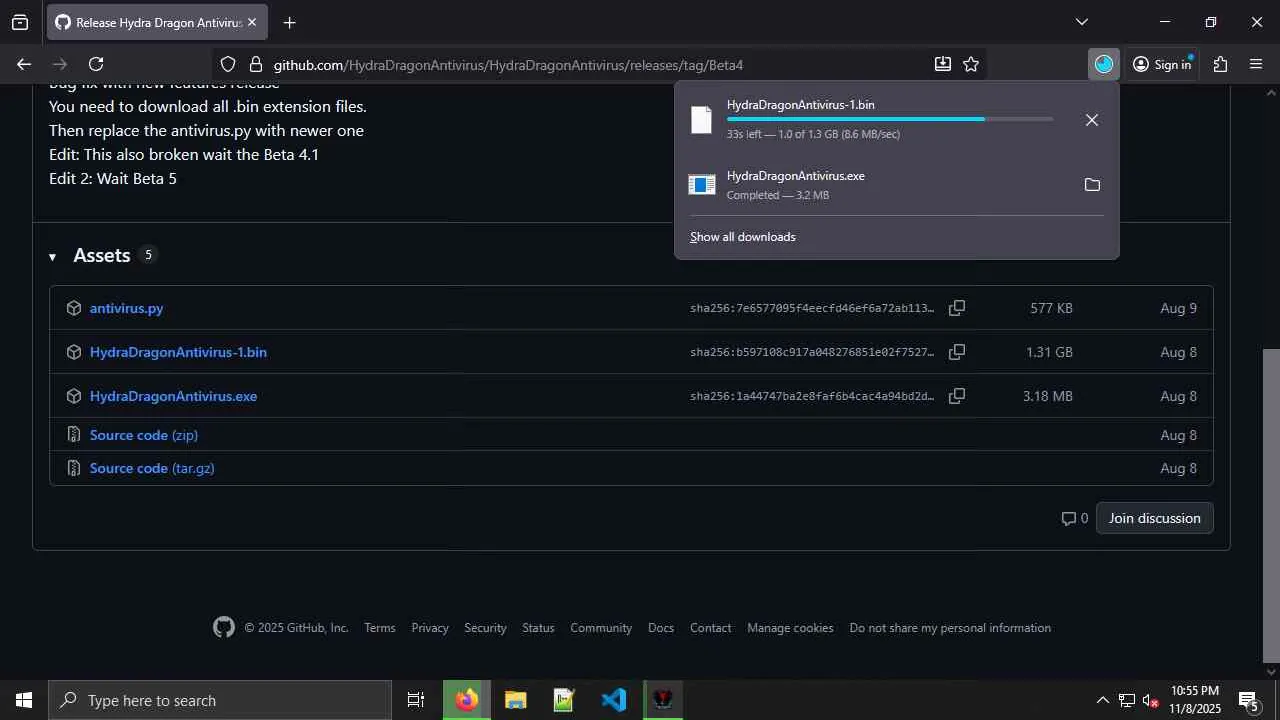The image size is (1280, 720).
Task: Download the HydraDragonAntivirus-1.bin asset link
Action: [x=178, y=352]
